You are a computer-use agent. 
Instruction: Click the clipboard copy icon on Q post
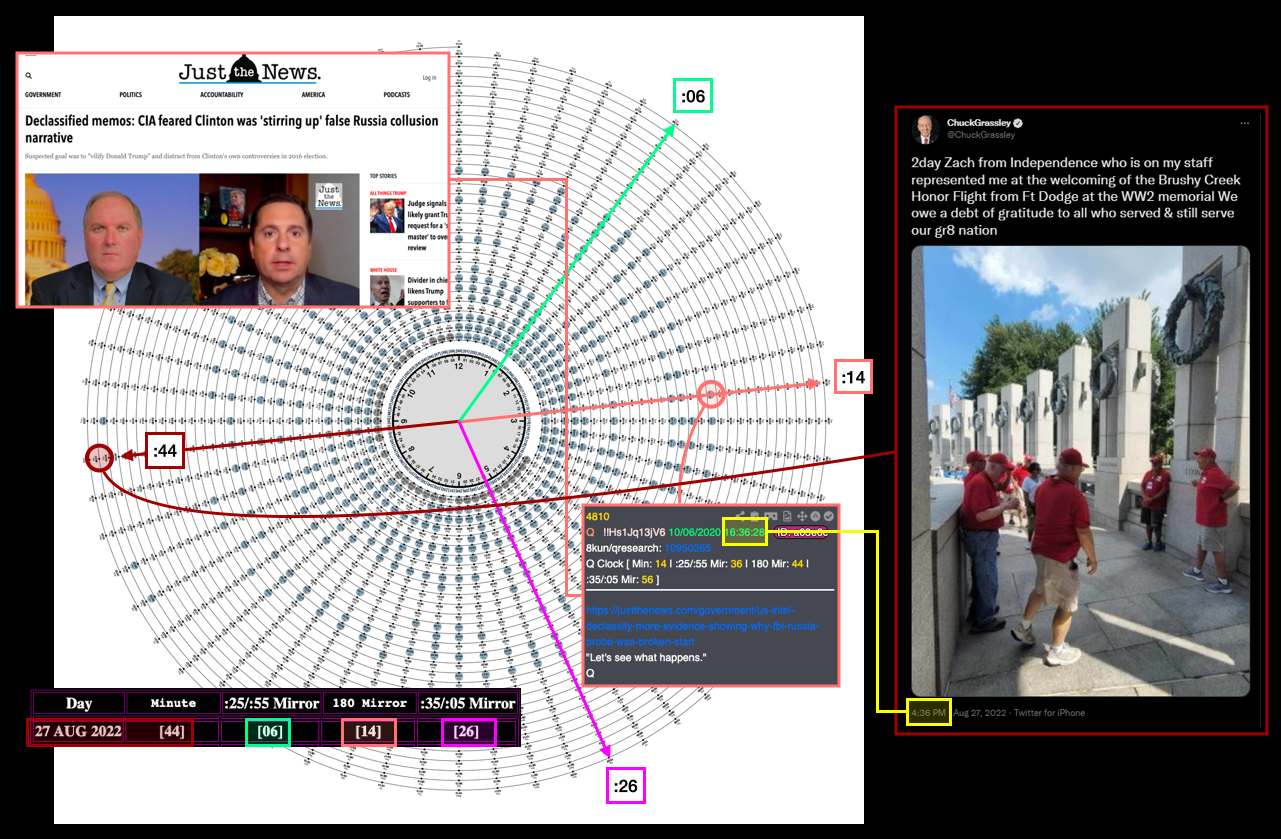pos(754,516)
